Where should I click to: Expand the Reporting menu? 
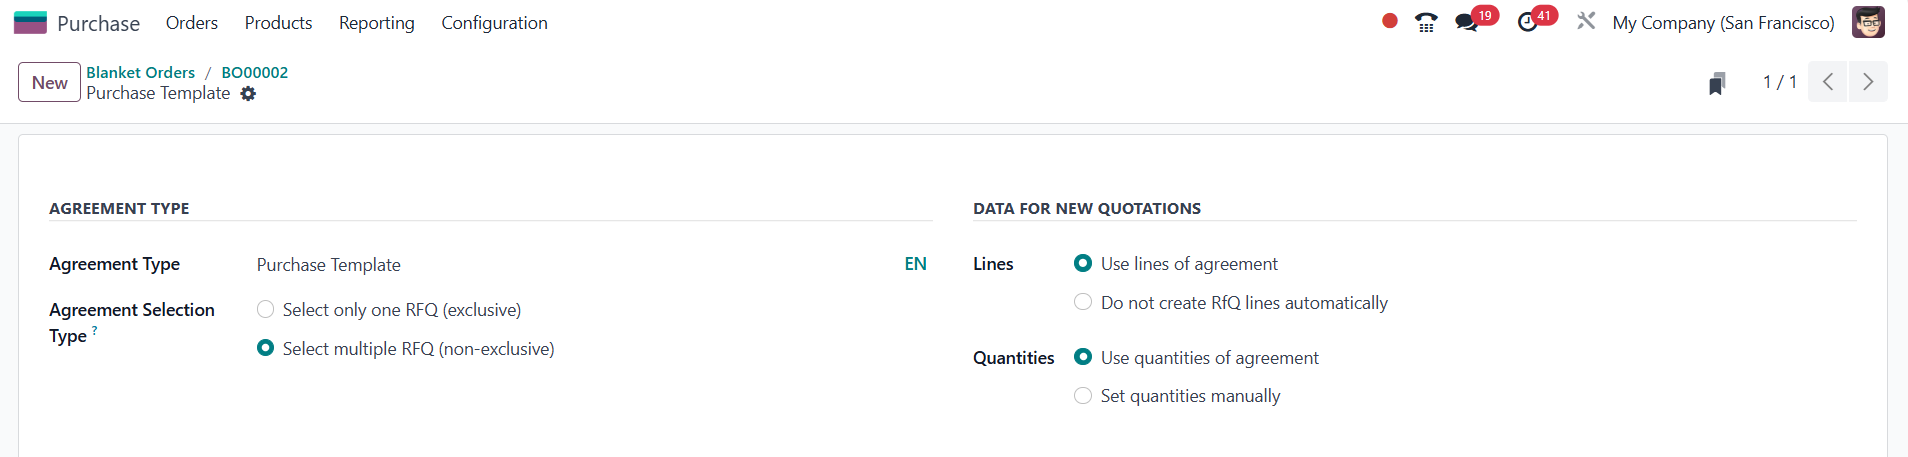click(x=377, y=22)
